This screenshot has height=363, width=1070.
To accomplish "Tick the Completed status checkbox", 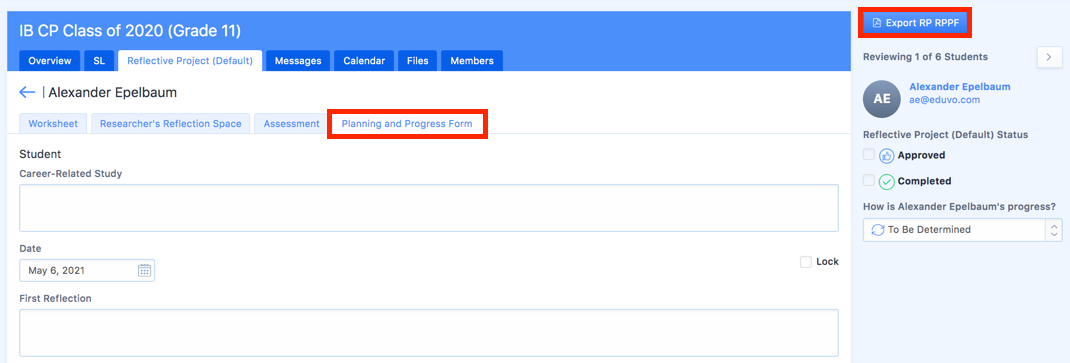I will pos(869,181).
